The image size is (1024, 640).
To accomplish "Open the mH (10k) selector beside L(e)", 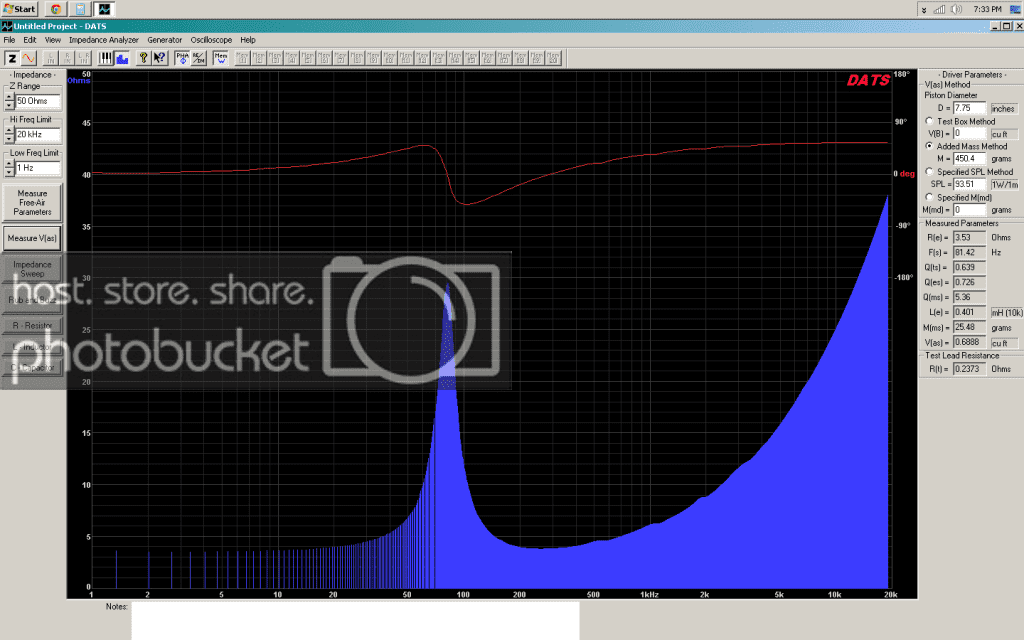I will [1006, 312].
